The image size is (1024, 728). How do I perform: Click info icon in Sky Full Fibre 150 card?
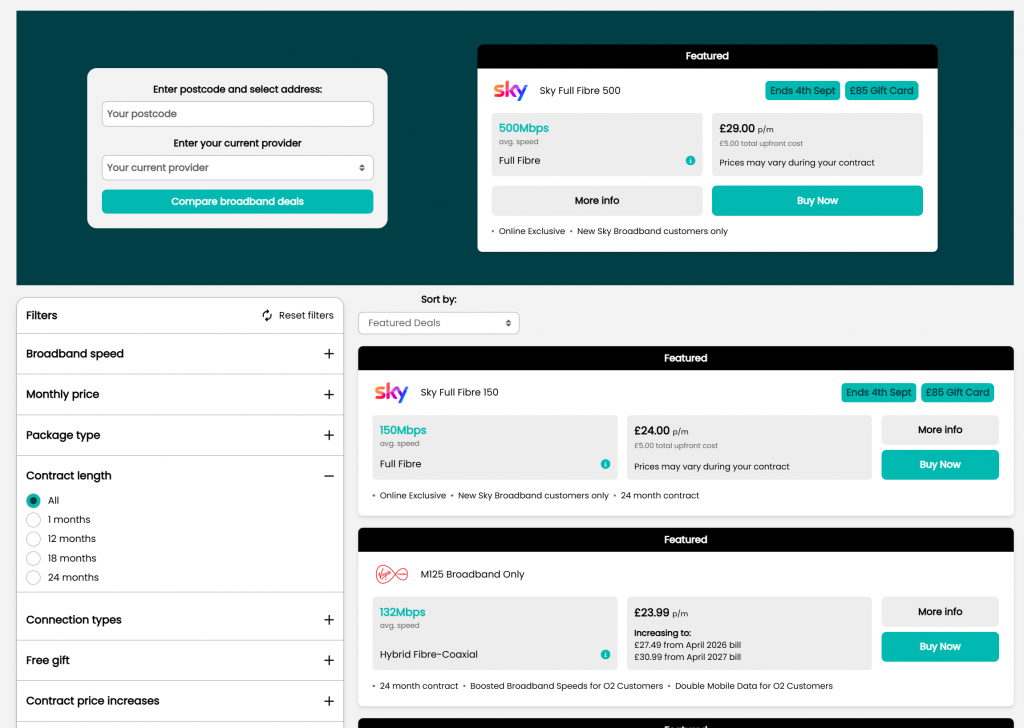point(605,464)
